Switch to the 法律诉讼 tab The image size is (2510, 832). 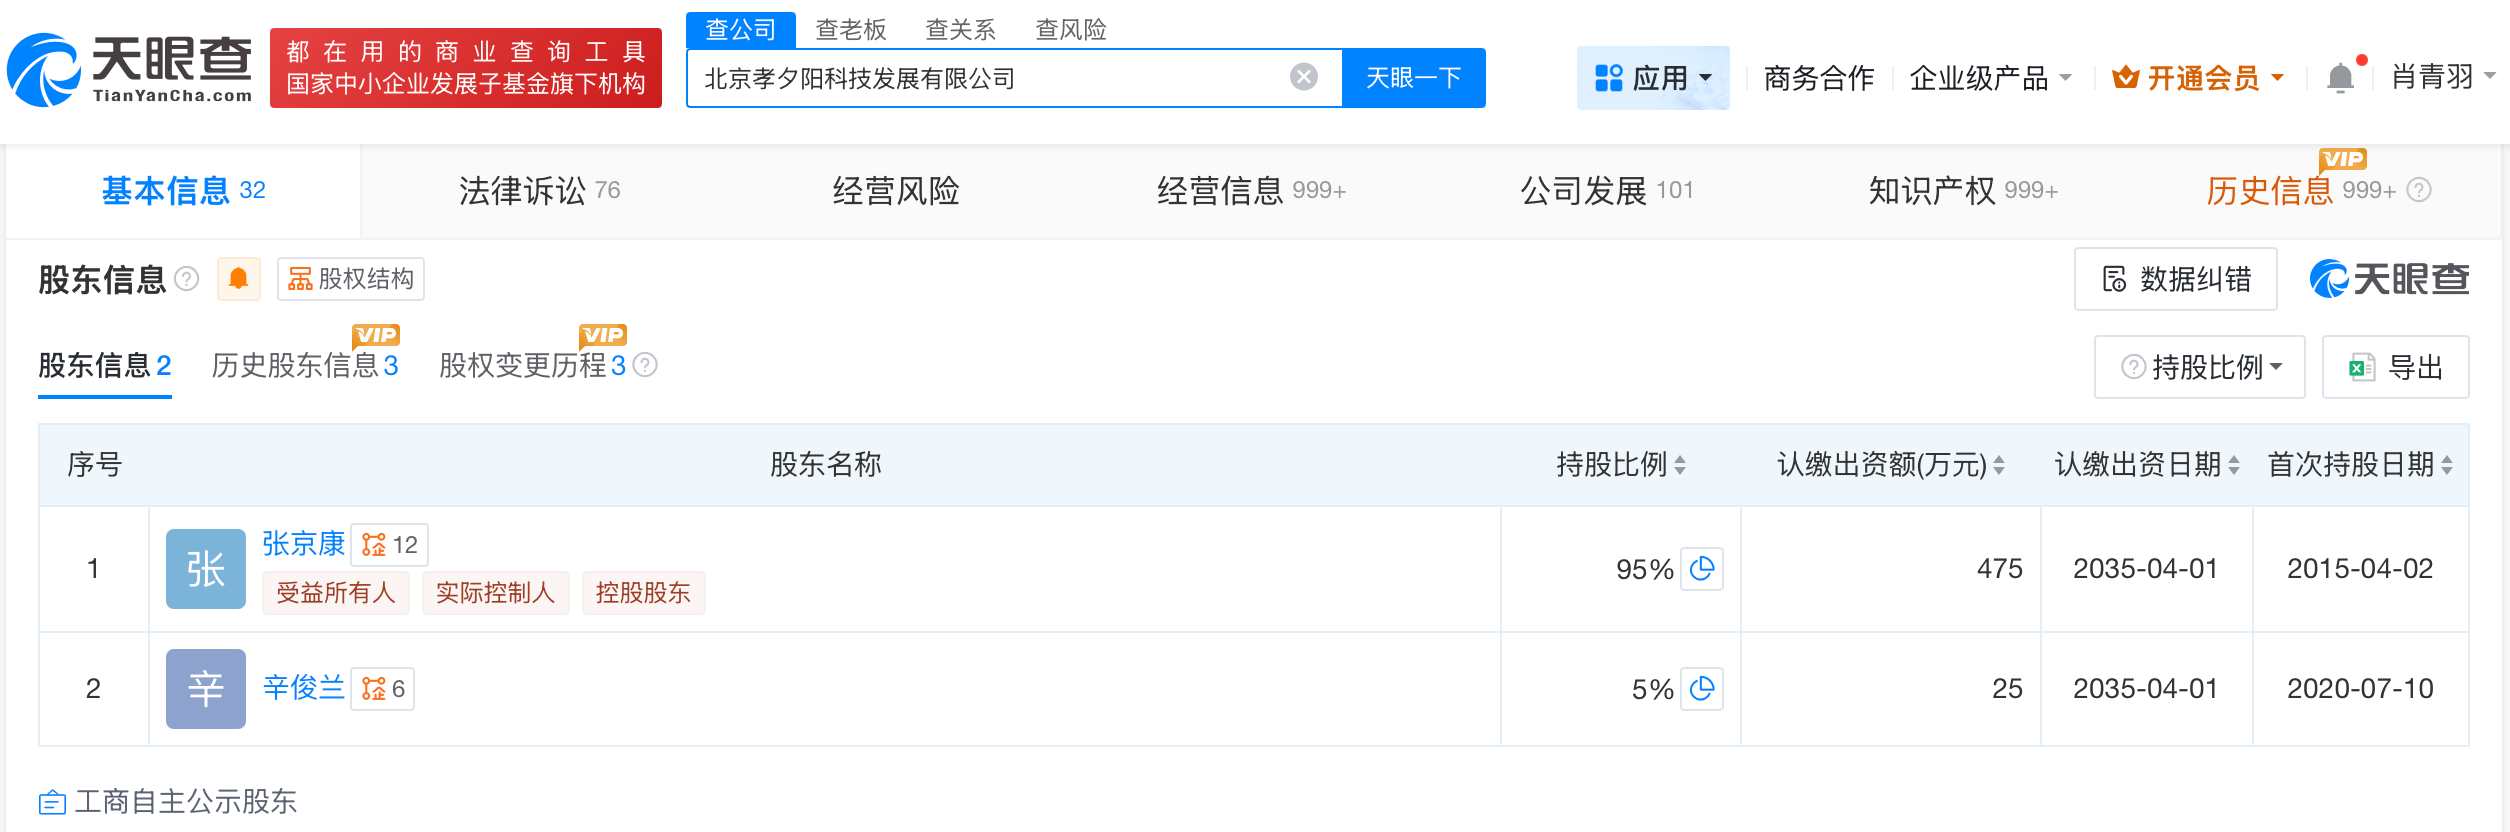[539, 191]
